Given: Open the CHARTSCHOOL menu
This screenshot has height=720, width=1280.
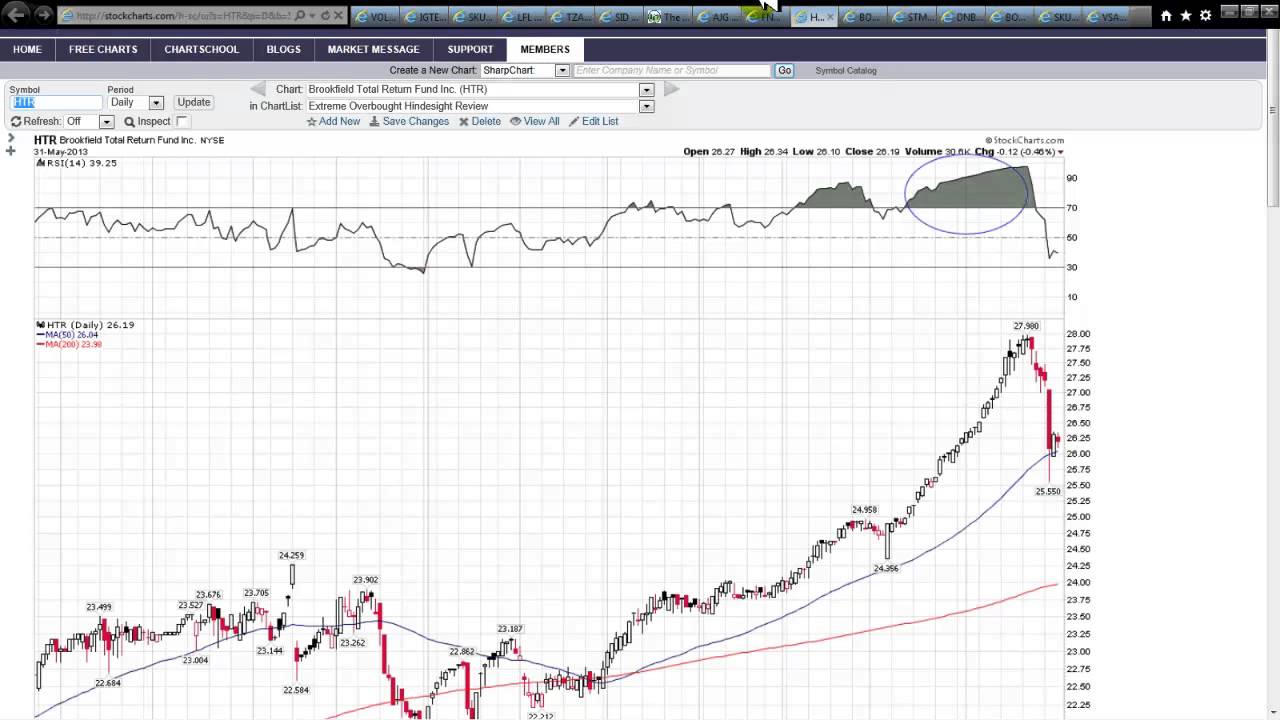Looking at the screenshot, I should pos(202,49).
